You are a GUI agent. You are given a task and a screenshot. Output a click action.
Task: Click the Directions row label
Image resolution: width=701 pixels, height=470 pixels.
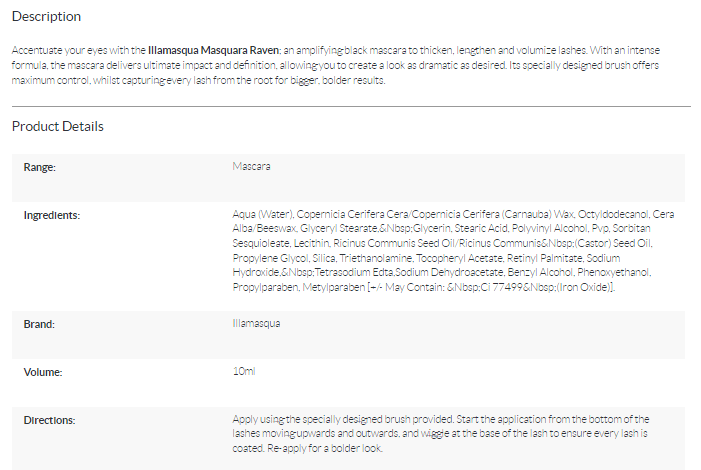49,420
